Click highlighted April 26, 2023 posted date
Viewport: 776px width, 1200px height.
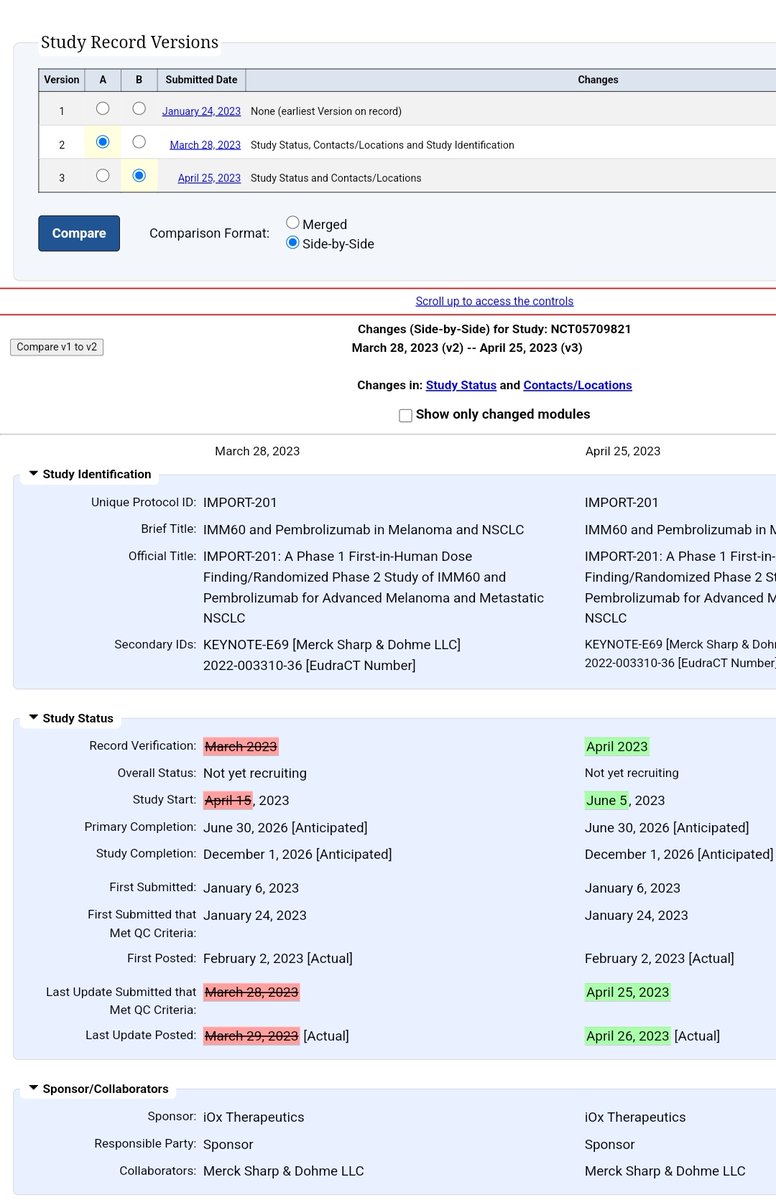[627, 1036]
